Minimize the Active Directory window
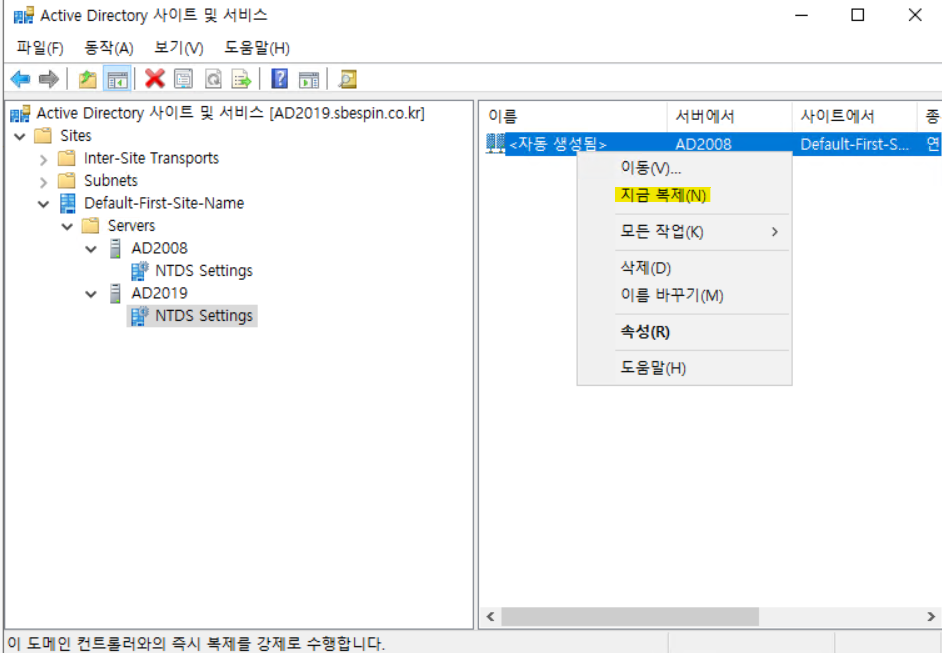 coord(801,16)
